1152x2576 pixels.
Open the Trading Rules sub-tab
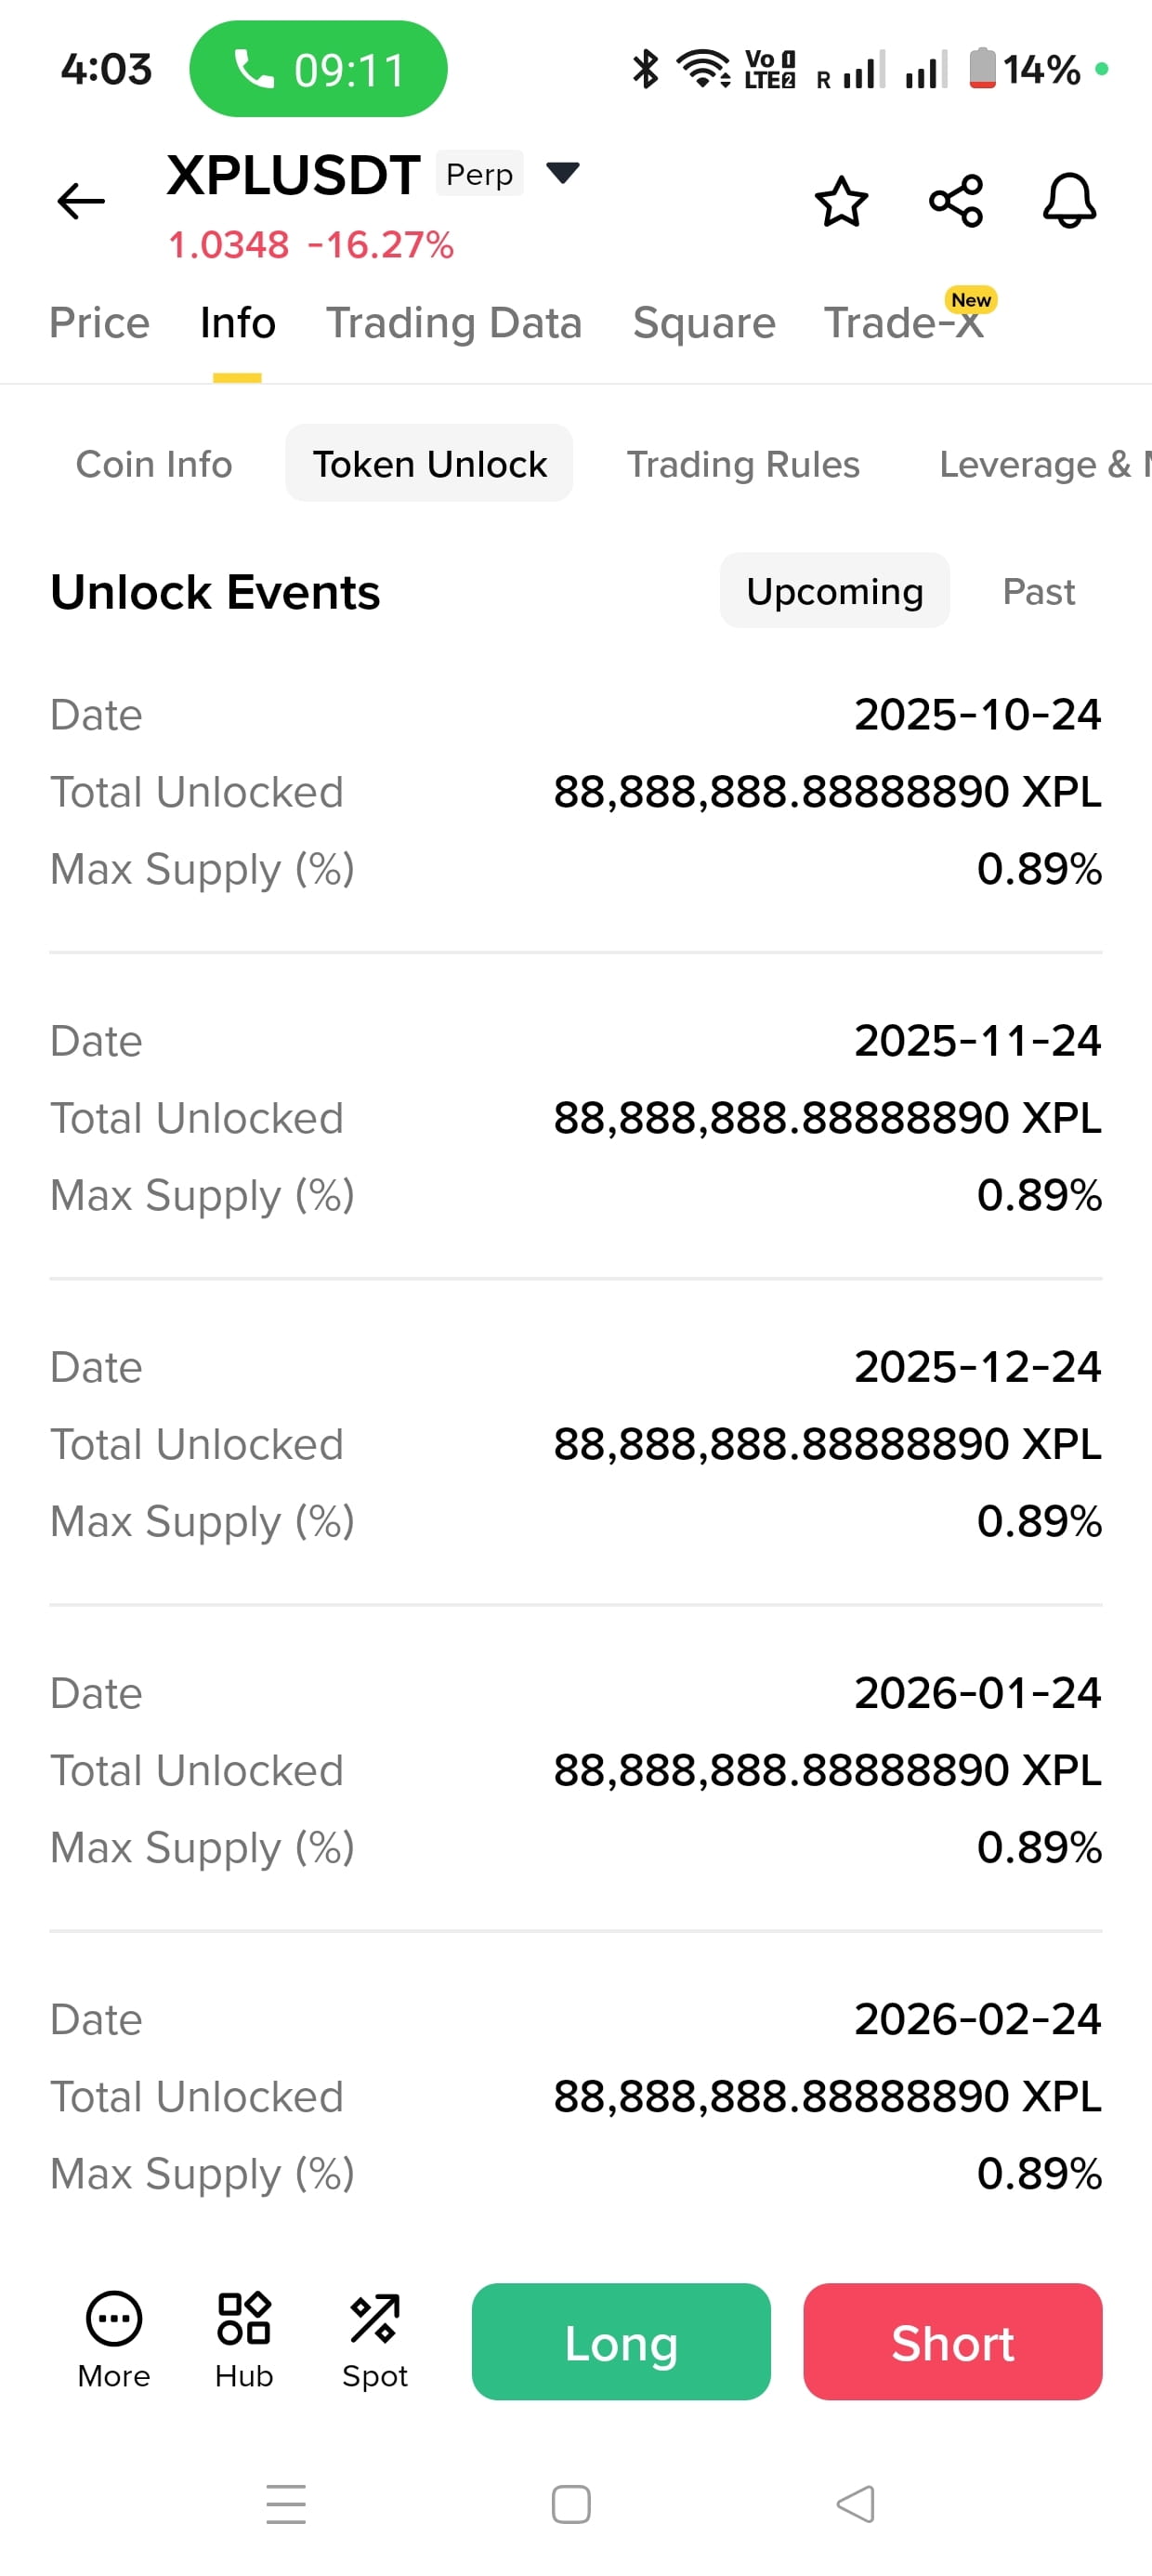coord(743,464)
